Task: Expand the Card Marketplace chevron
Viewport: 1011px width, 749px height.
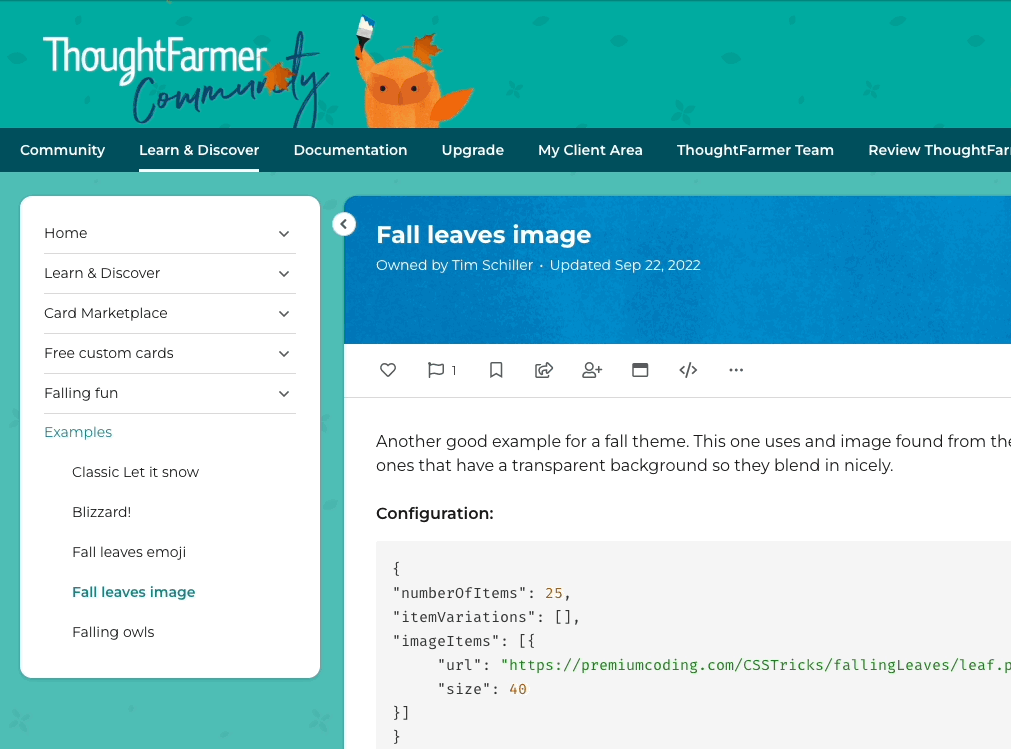Action: (284, 314)
